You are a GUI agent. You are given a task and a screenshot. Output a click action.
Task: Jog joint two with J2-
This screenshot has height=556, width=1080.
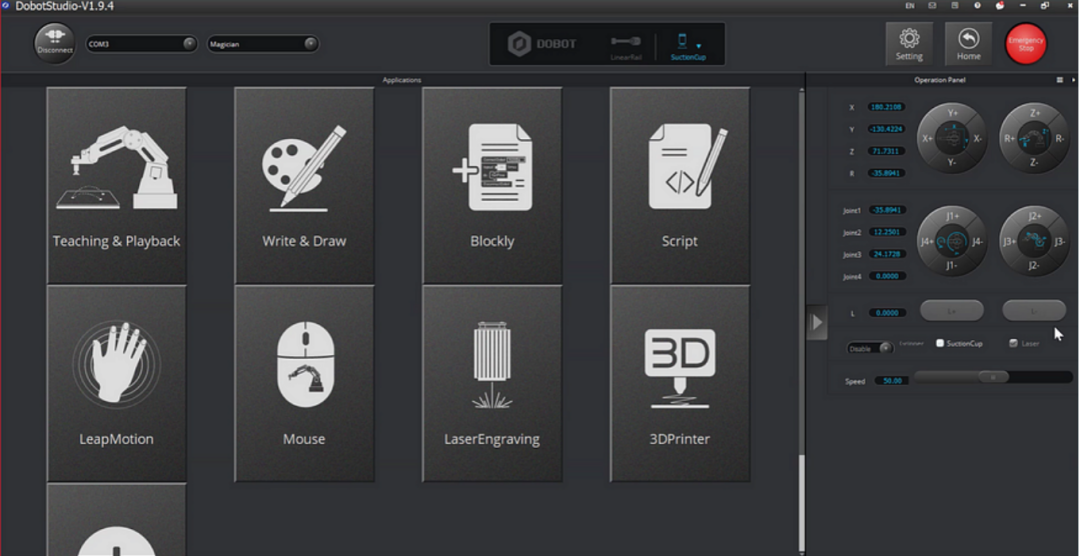coord(1034,266)
